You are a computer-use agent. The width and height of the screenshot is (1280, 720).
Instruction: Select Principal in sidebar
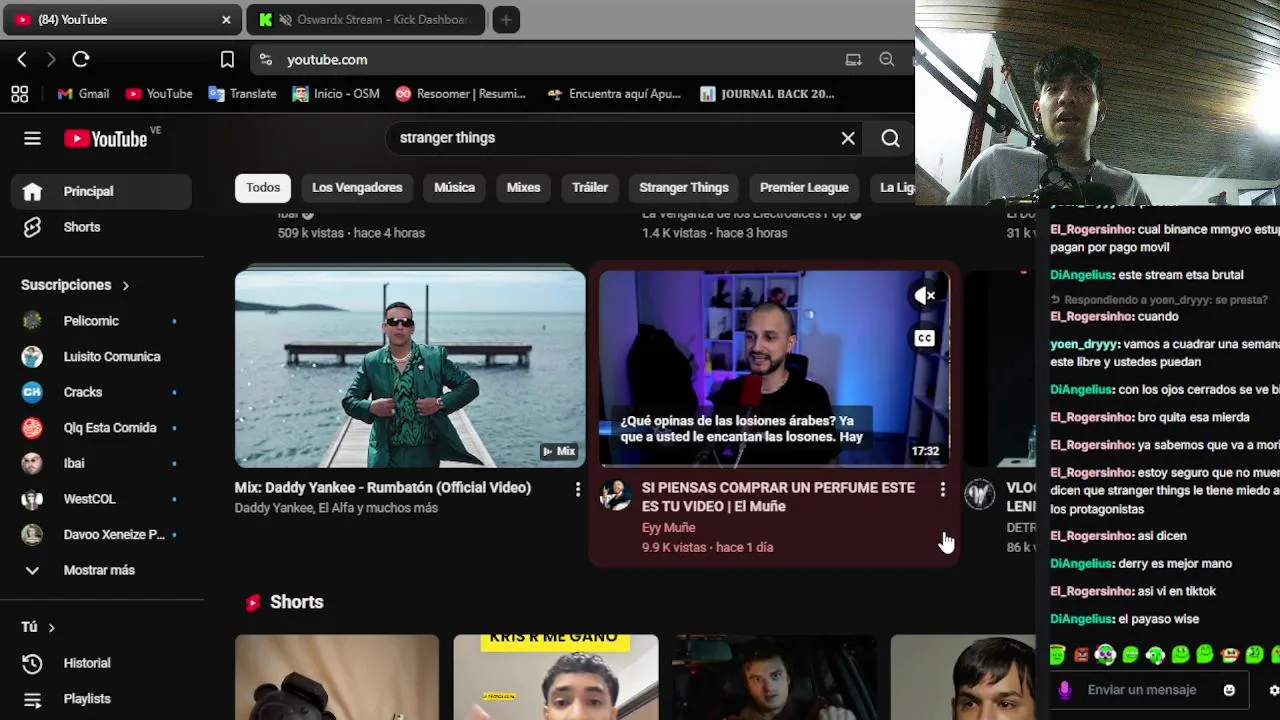(x=101, y=191)
